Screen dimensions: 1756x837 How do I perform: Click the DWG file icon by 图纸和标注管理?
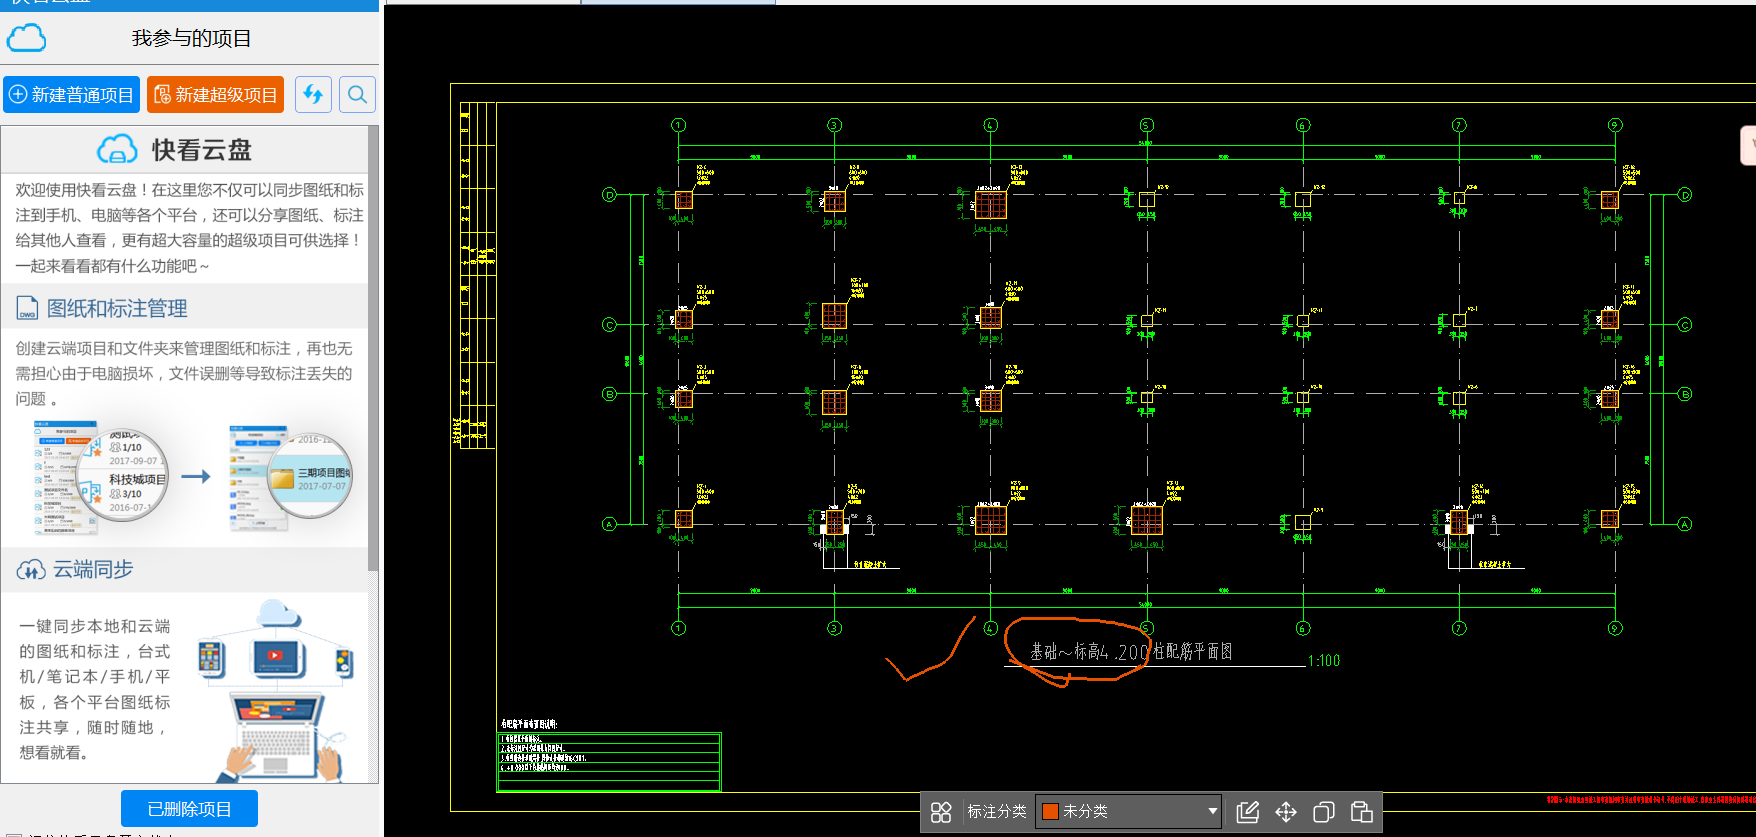click(27, 308)
